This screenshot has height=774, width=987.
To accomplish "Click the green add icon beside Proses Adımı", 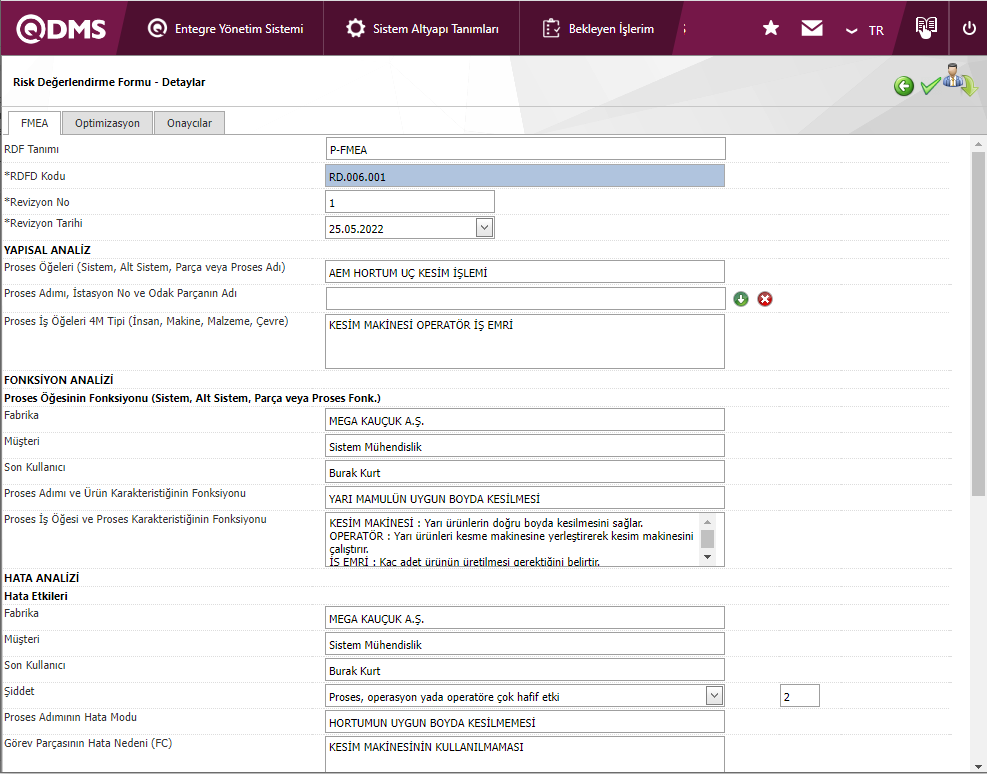I will tap(741, 299).
